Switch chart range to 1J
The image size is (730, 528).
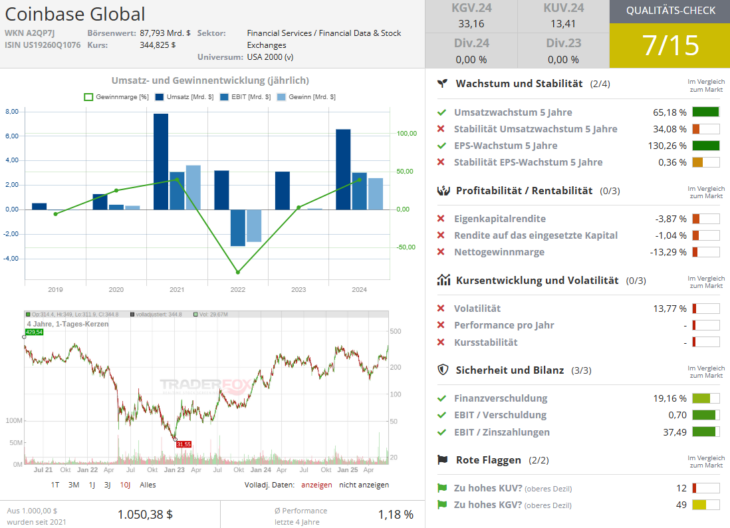(x=92, y=485)
